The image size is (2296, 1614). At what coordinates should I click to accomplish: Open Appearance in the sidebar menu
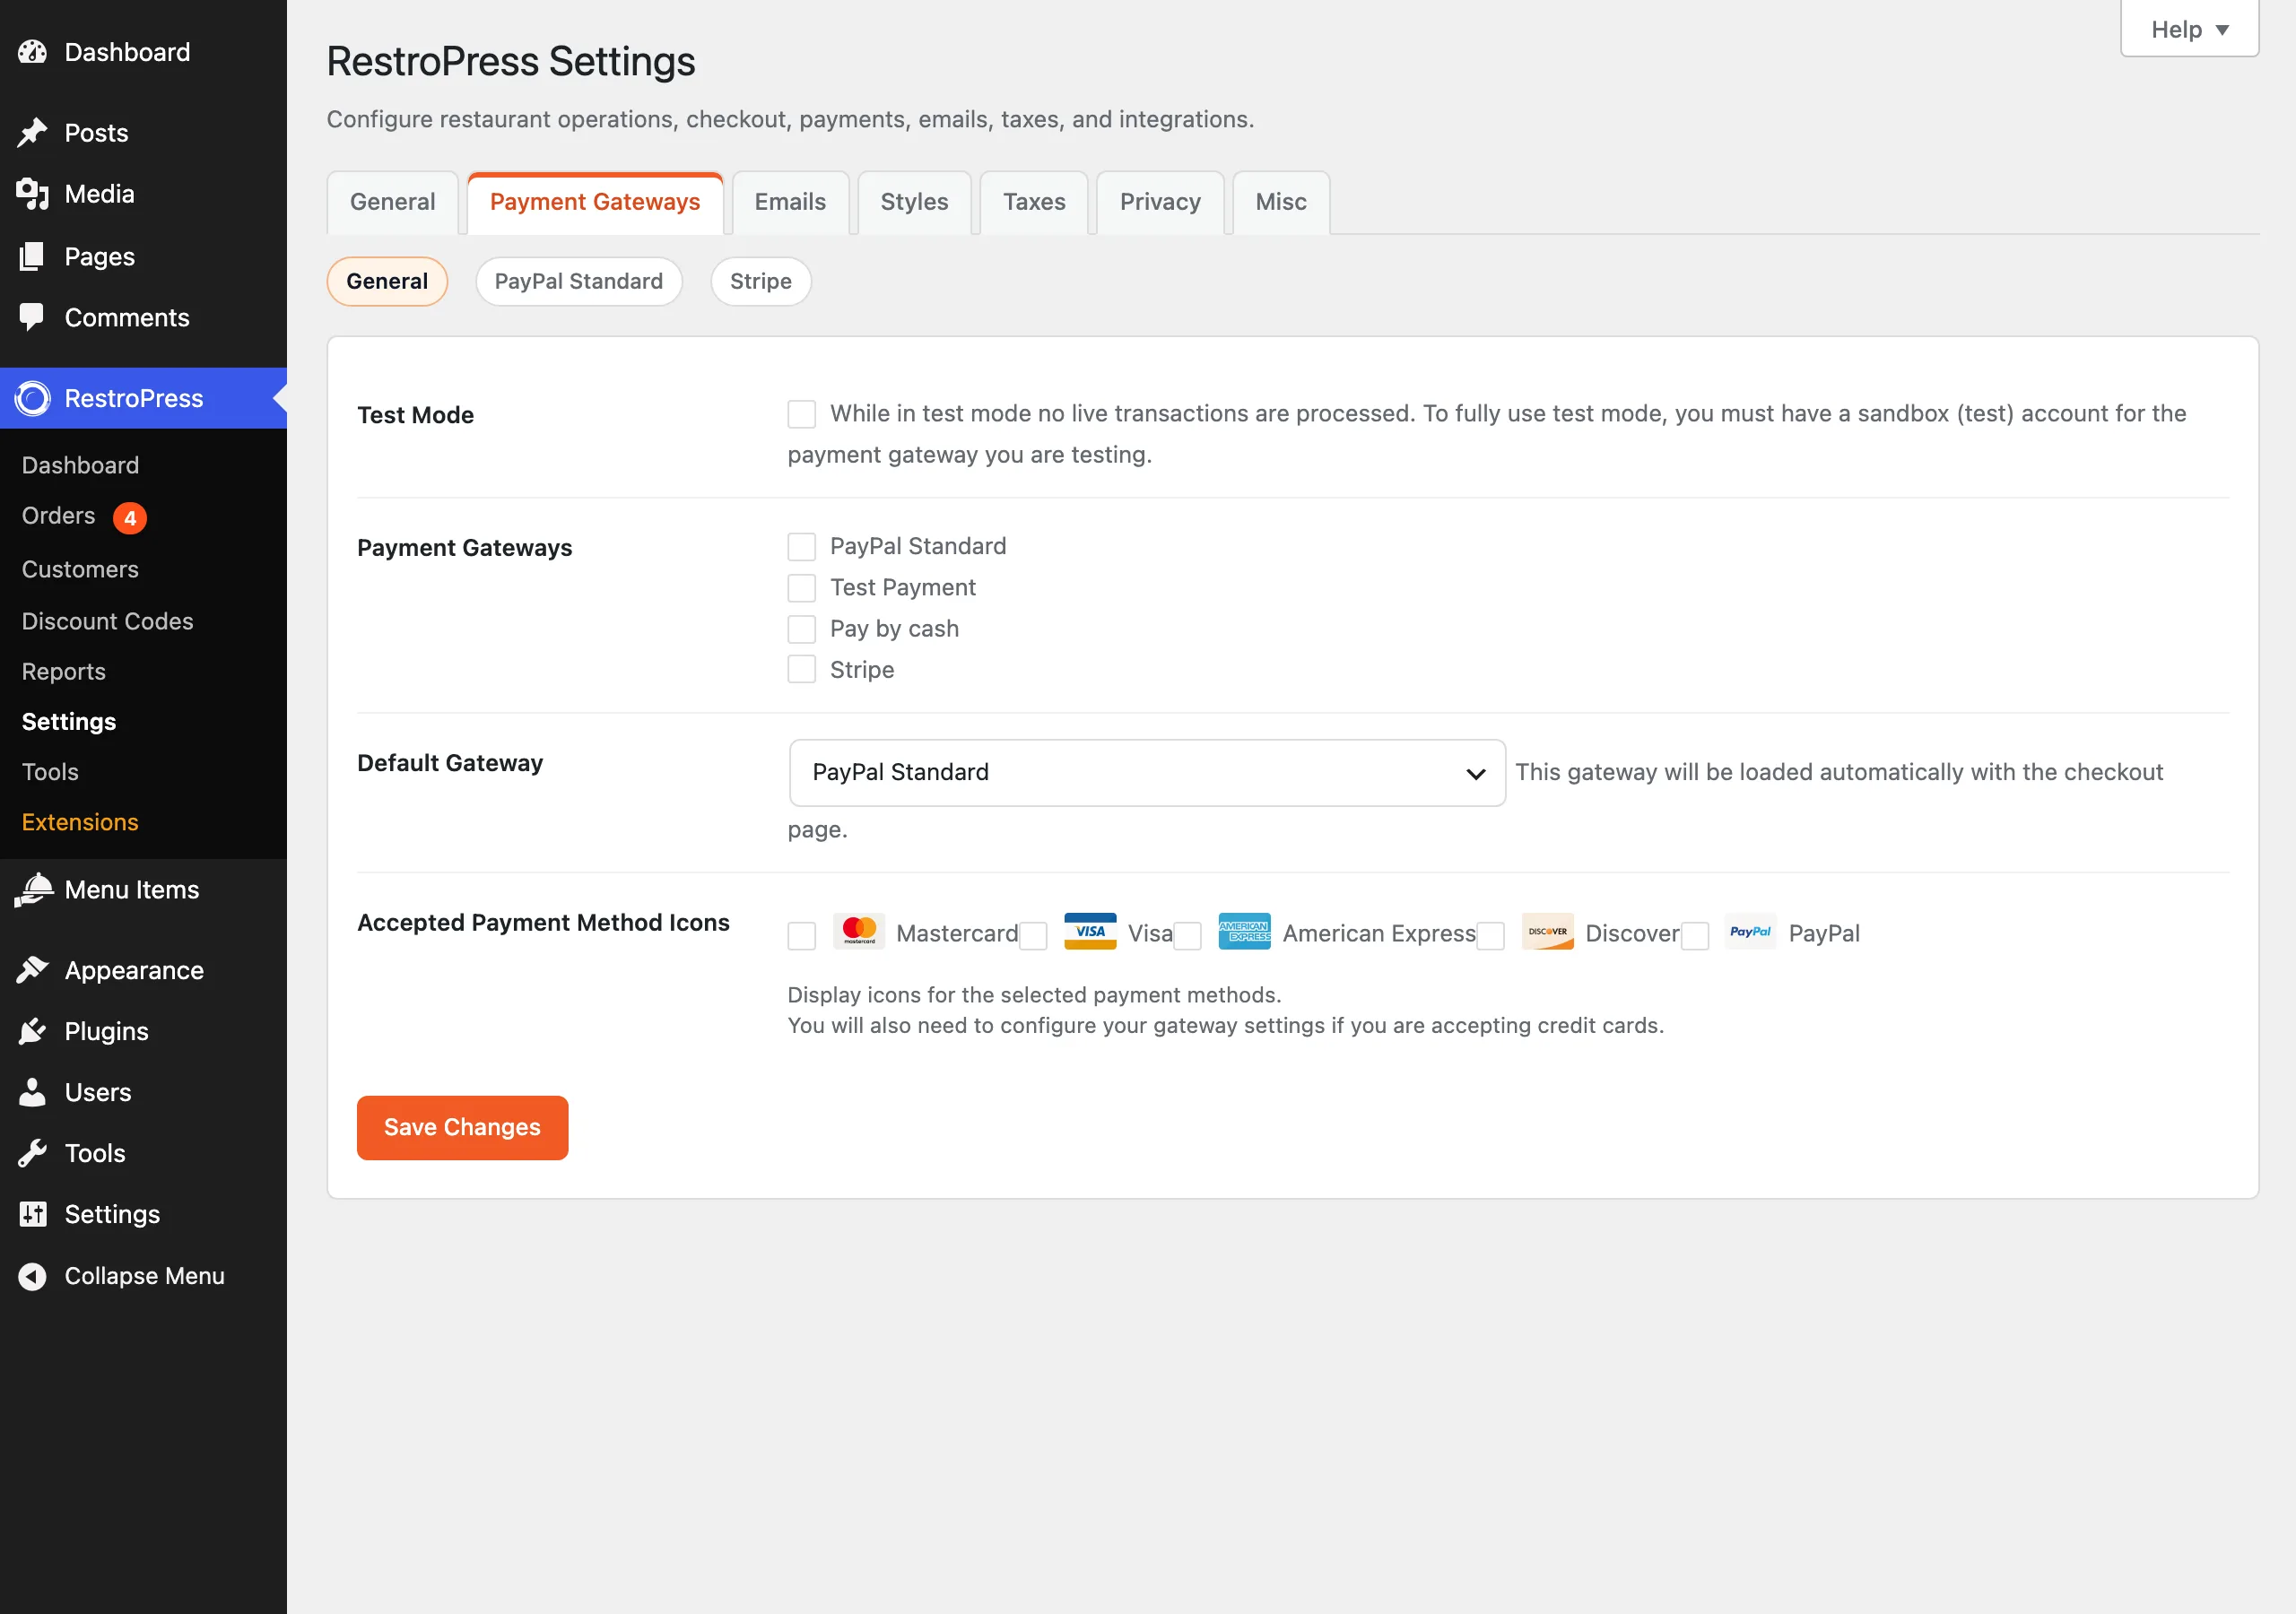134,970
